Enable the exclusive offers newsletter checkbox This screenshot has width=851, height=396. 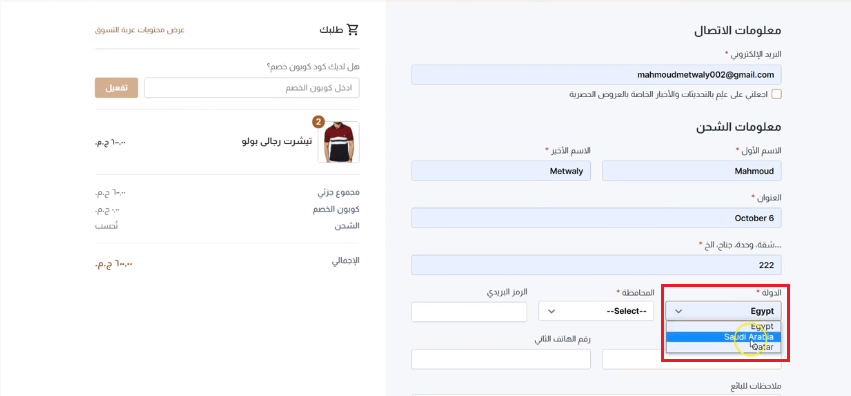pos(777,94)
